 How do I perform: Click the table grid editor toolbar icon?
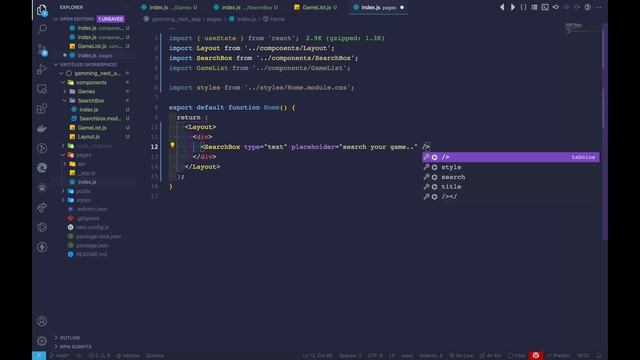tap(534, 7)
